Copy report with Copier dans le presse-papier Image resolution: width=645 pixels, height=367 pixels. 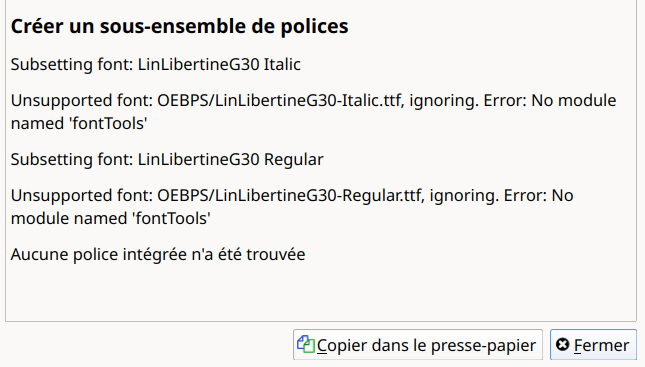pyautogui.click(x=418, y=345)
